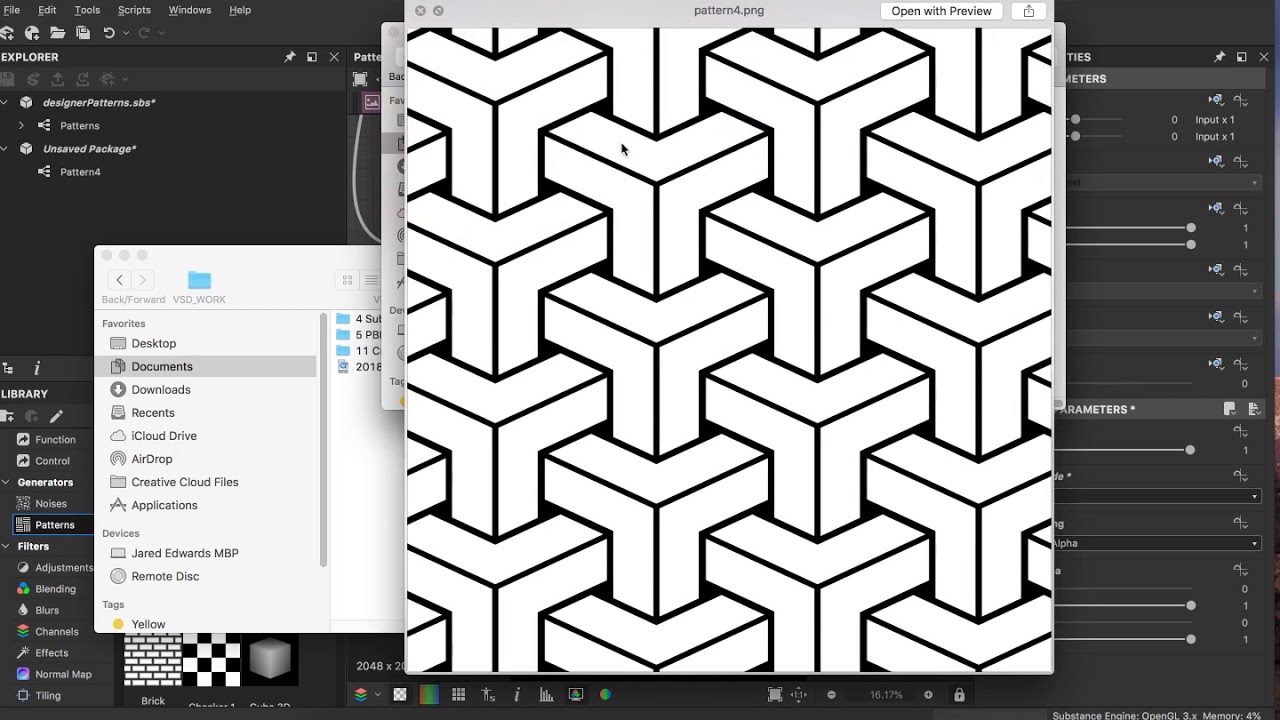Open the Tools menu

(x=87, y=10)
